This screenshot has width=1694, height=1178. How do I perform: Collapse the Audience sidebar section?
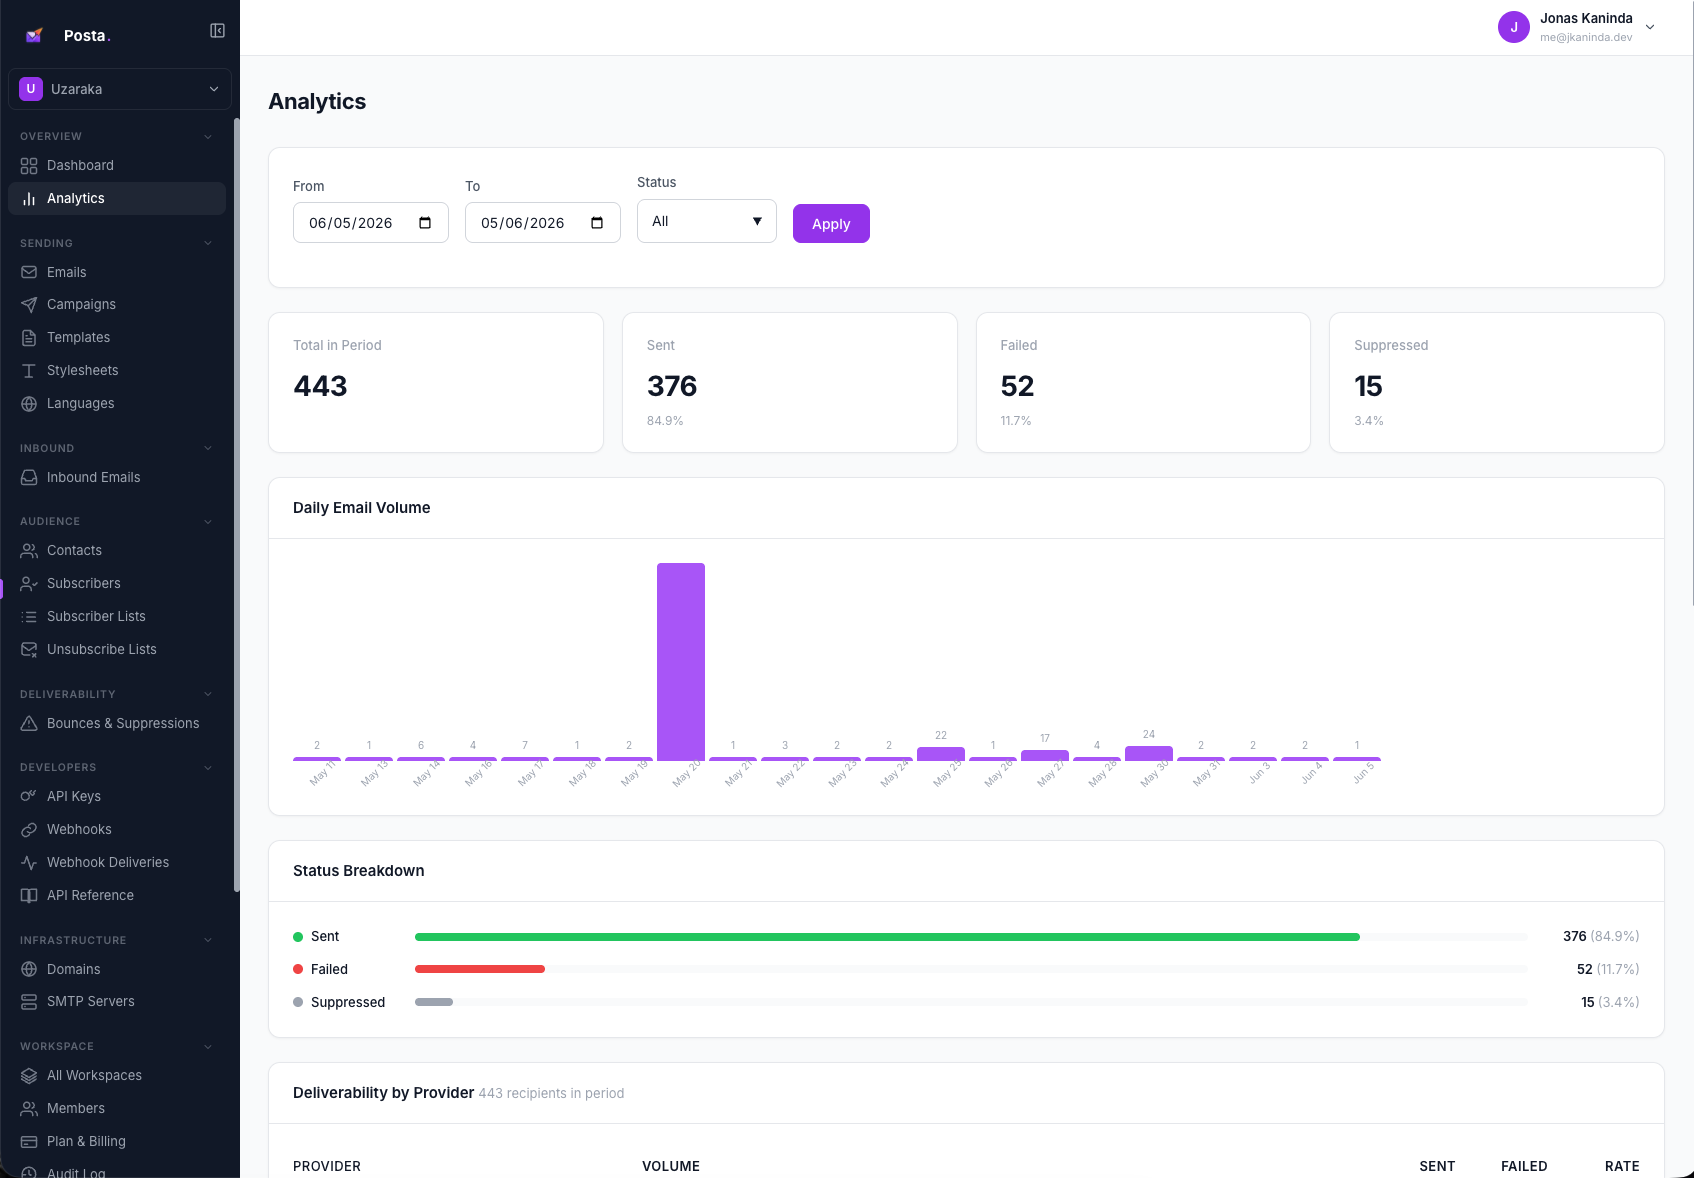pos(208,521)
